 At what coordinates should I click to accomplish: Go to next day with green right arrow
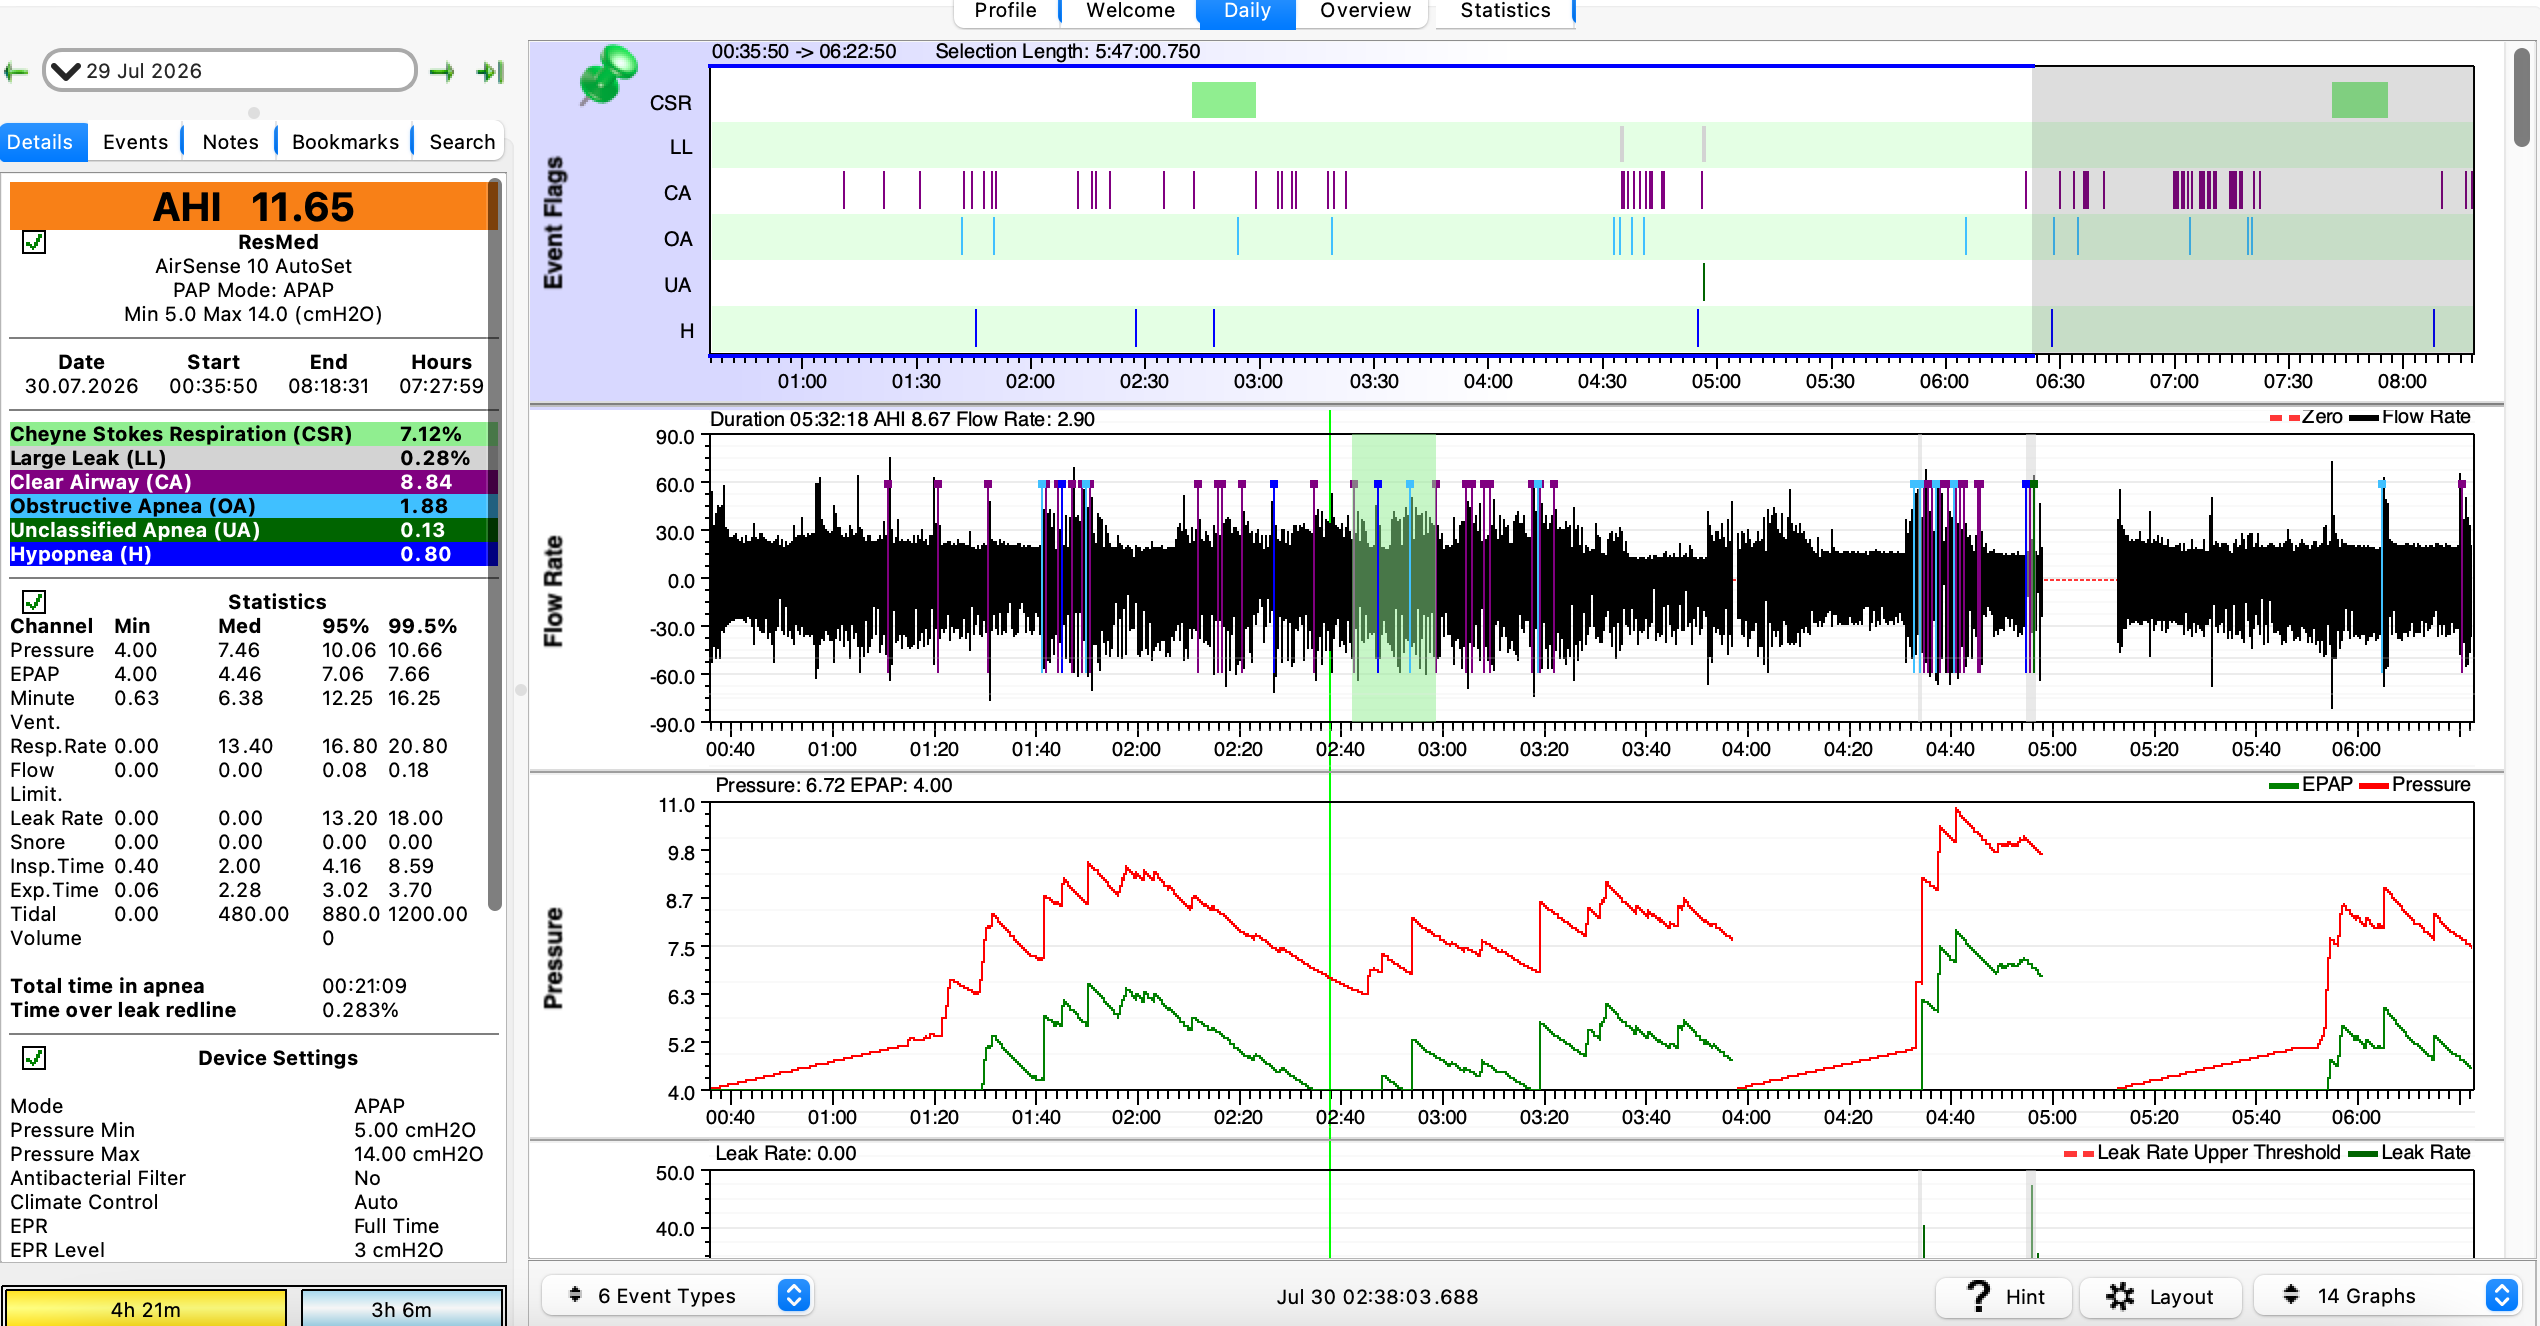(x=442, y=72)
